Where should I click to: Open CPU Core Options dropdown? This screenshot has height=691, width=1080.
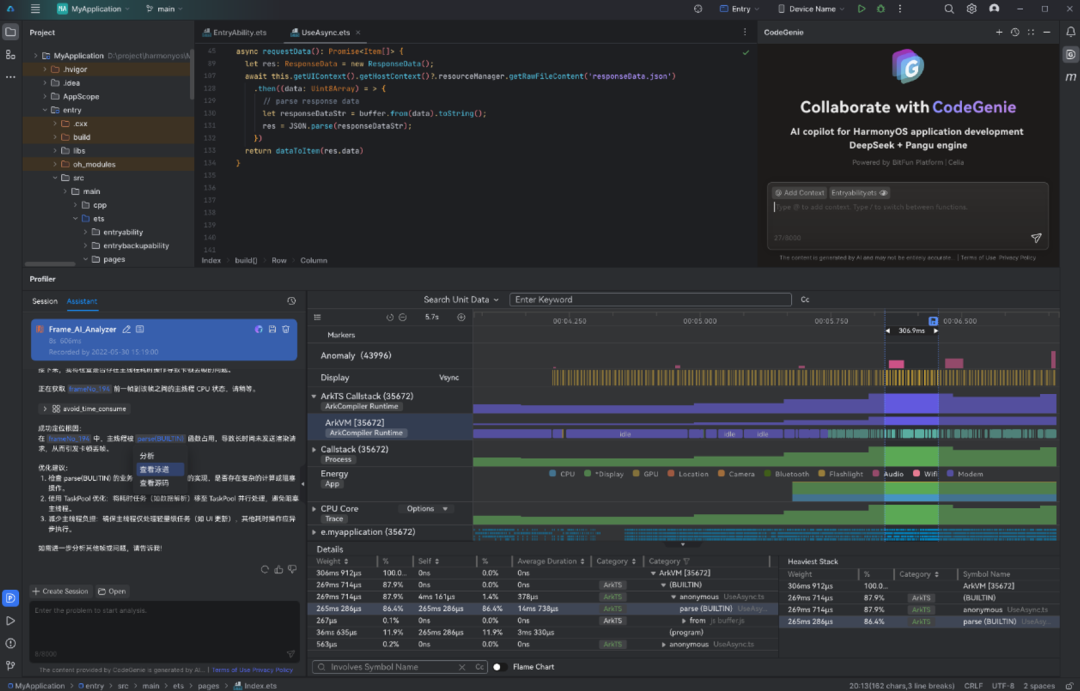coord(426,508)
